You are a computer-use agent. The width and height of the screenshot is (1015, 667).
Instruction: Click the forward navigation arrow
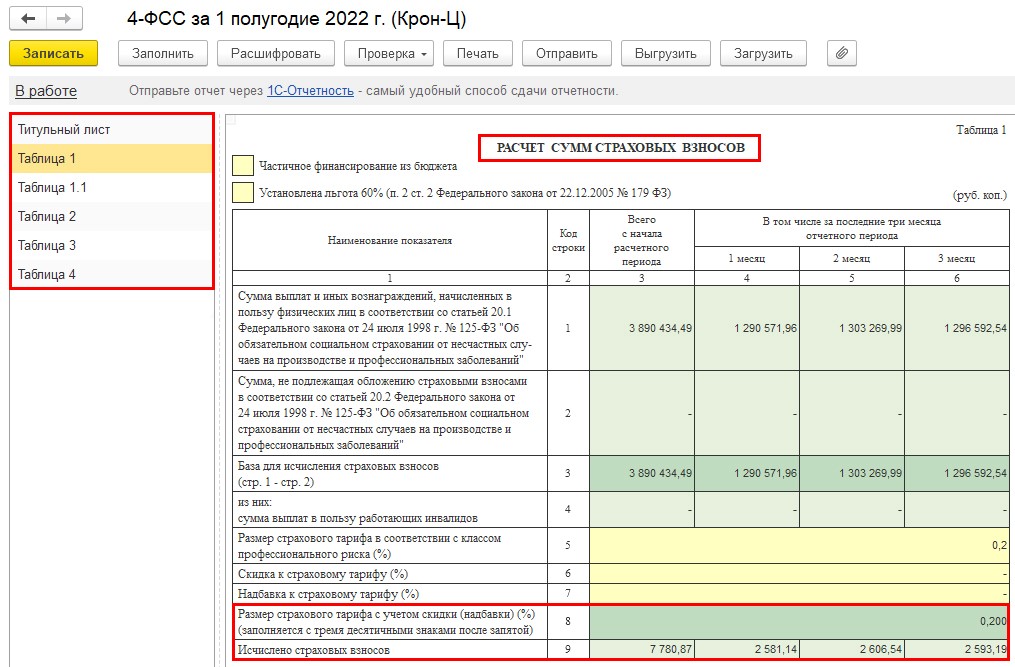[x=64, y=19]
